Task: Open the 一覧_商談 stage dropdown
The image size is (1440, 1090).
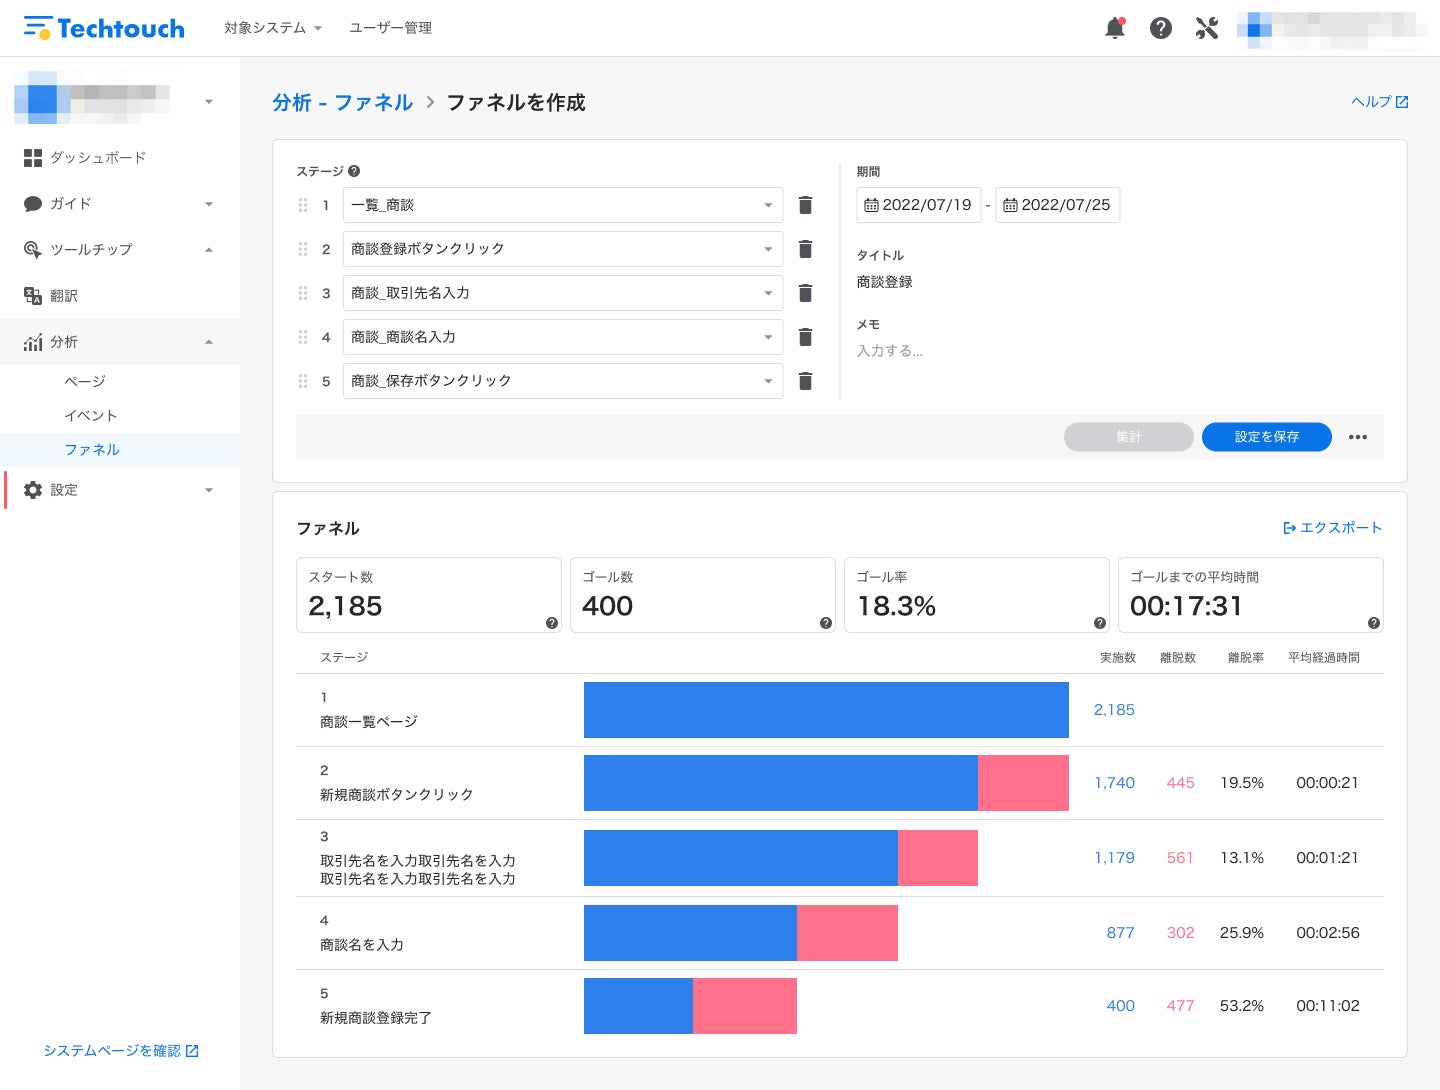Action: pos(563,205)
